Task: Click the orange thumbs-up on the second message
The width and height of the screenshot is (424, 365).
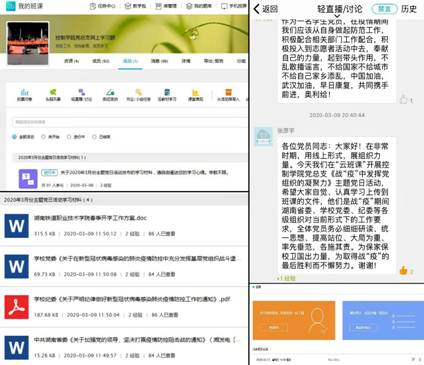Action: [x=404, y=270]
